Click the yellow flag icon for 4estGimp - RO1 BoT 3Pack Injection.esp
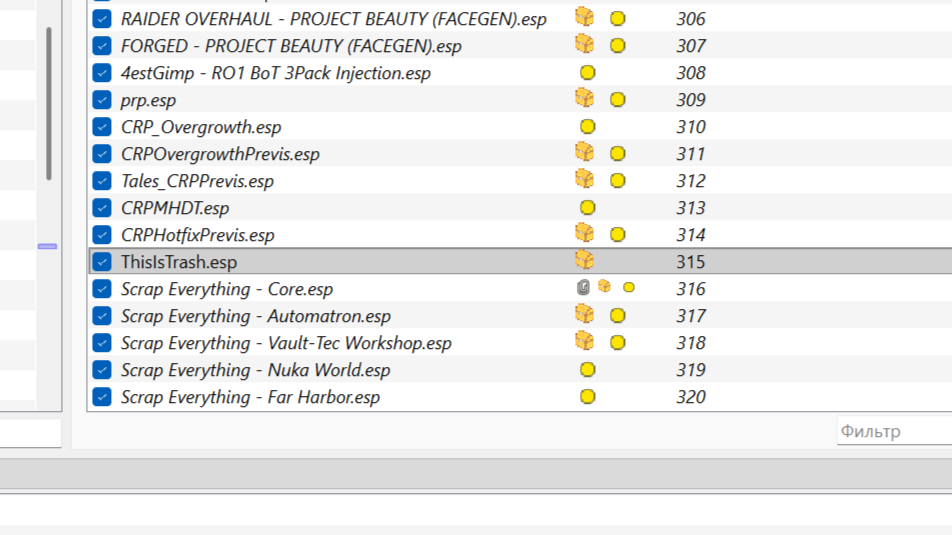The image size is (952, 535). click(588, 73)
